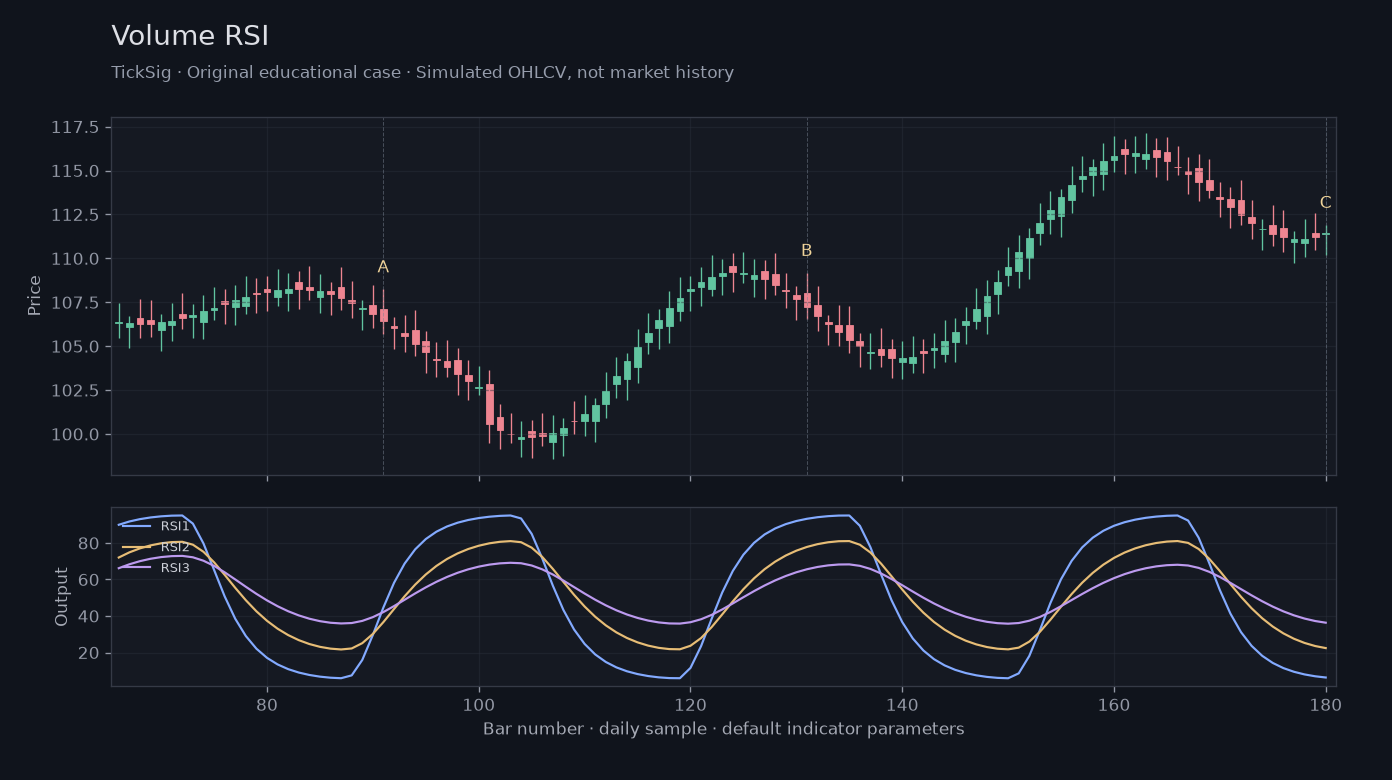This screenshot has width=1392, height=780.
Task: Click the RSI2 legend entry
Action: click(x=155, y=547)
